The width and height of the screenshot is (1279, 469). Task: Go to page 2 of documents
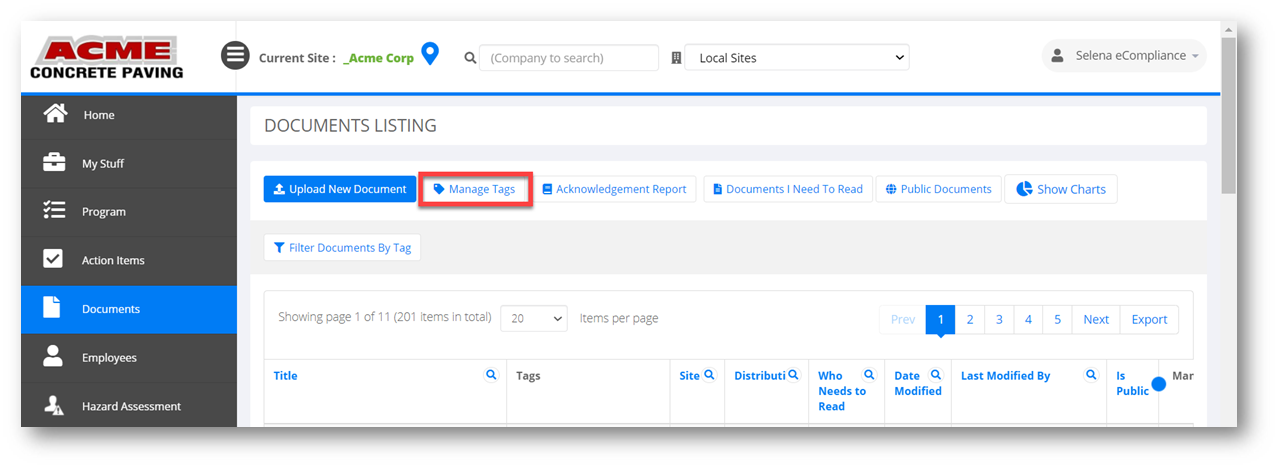click(970, 319)
